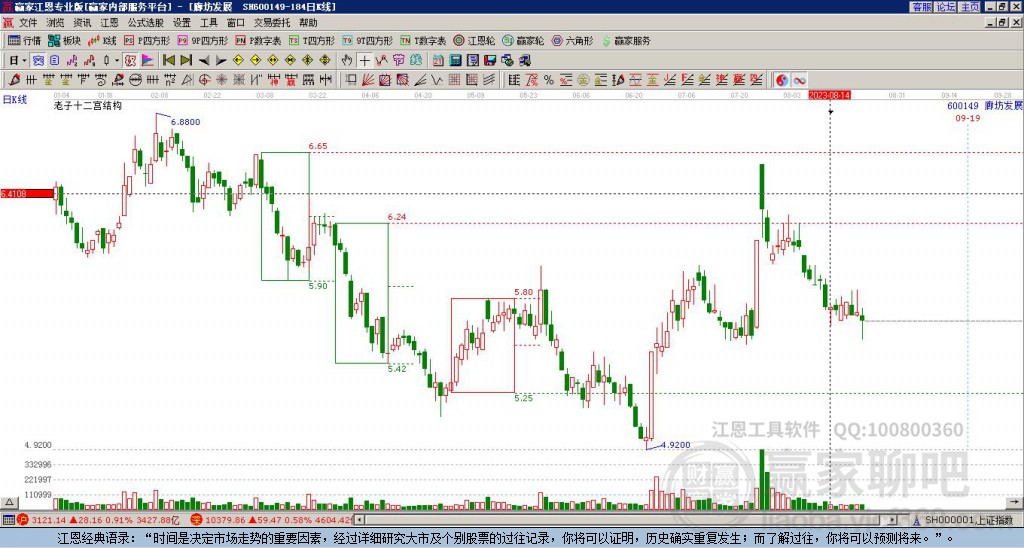
Task: Open the 公式选股 menu
Action: click(146, 23)
